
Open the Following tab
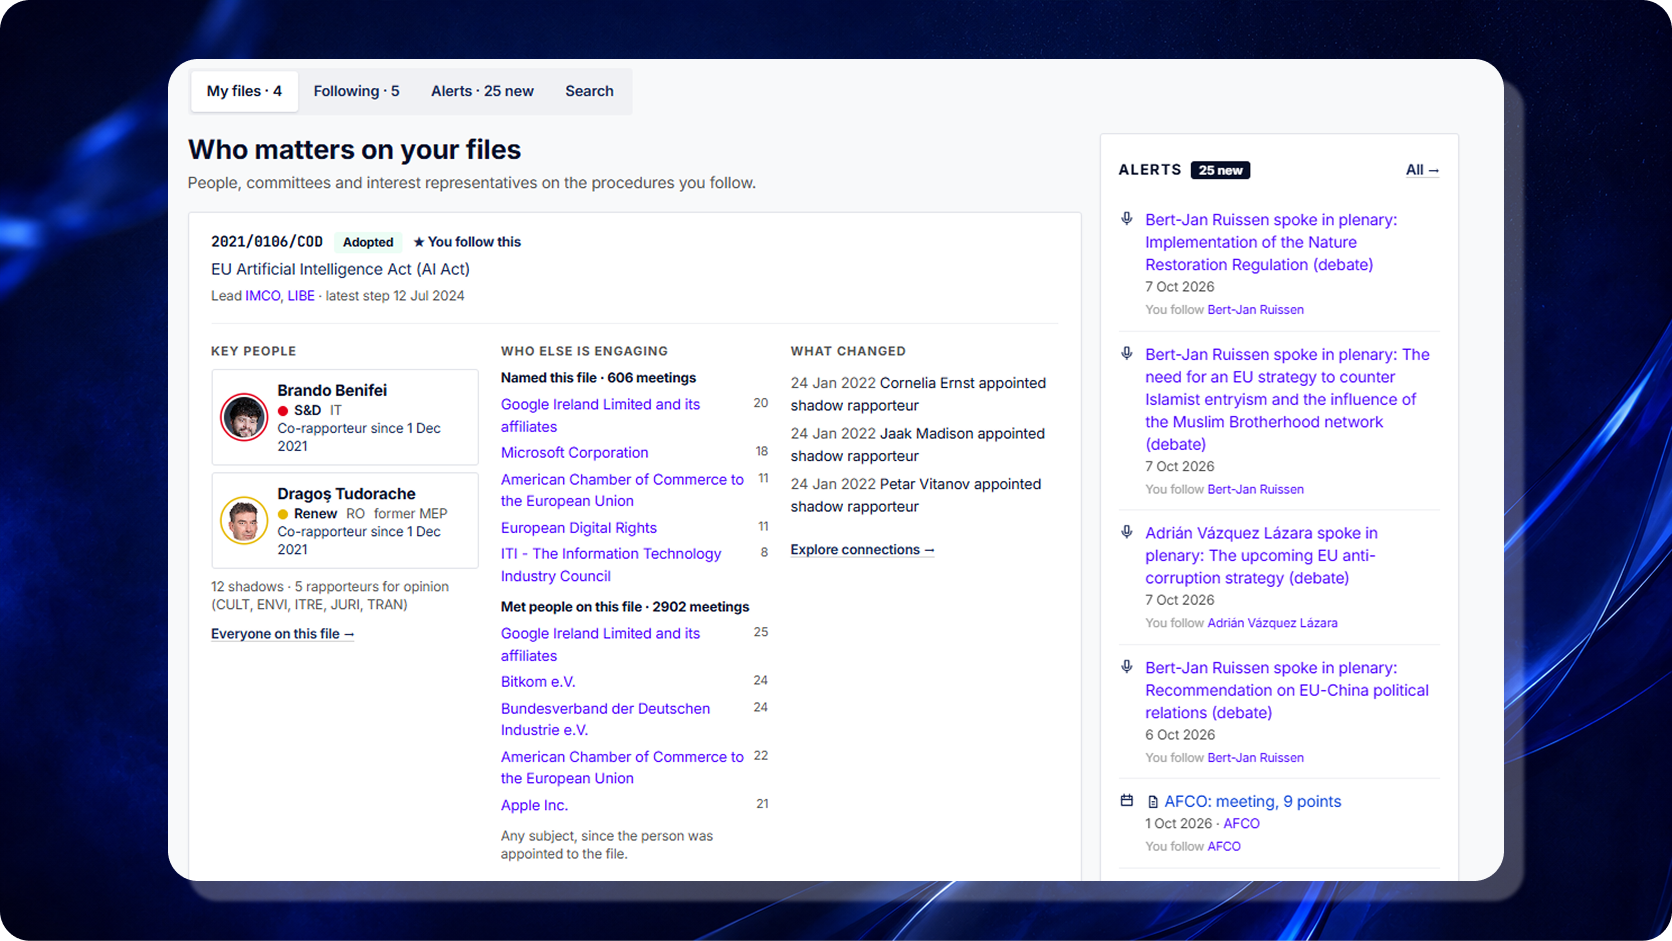356,91
